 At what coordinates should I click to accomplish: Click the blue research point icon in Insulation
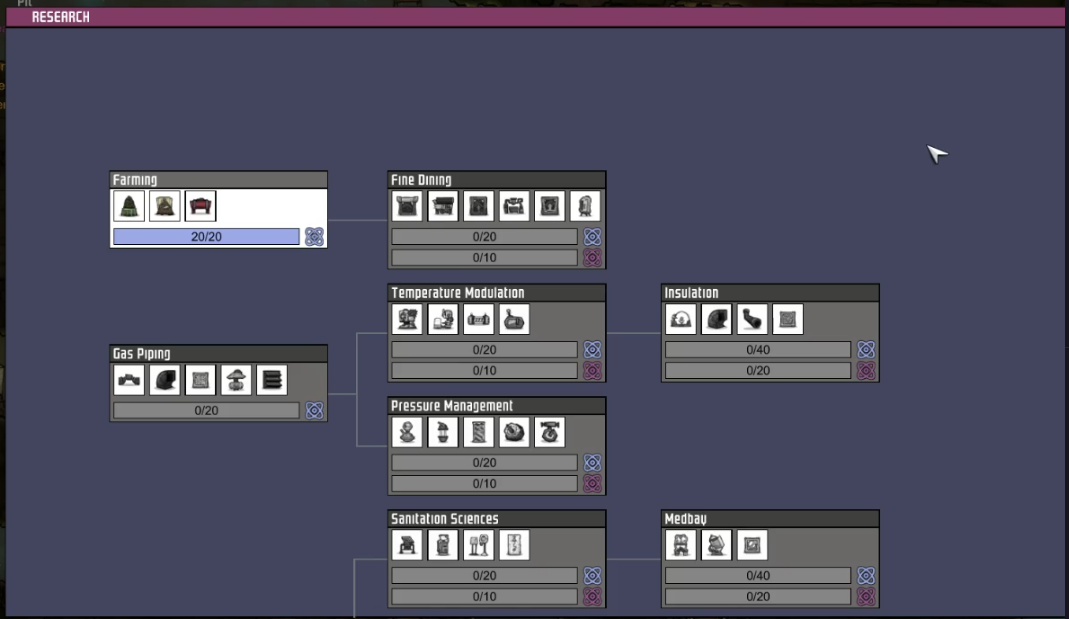(866, 350)
